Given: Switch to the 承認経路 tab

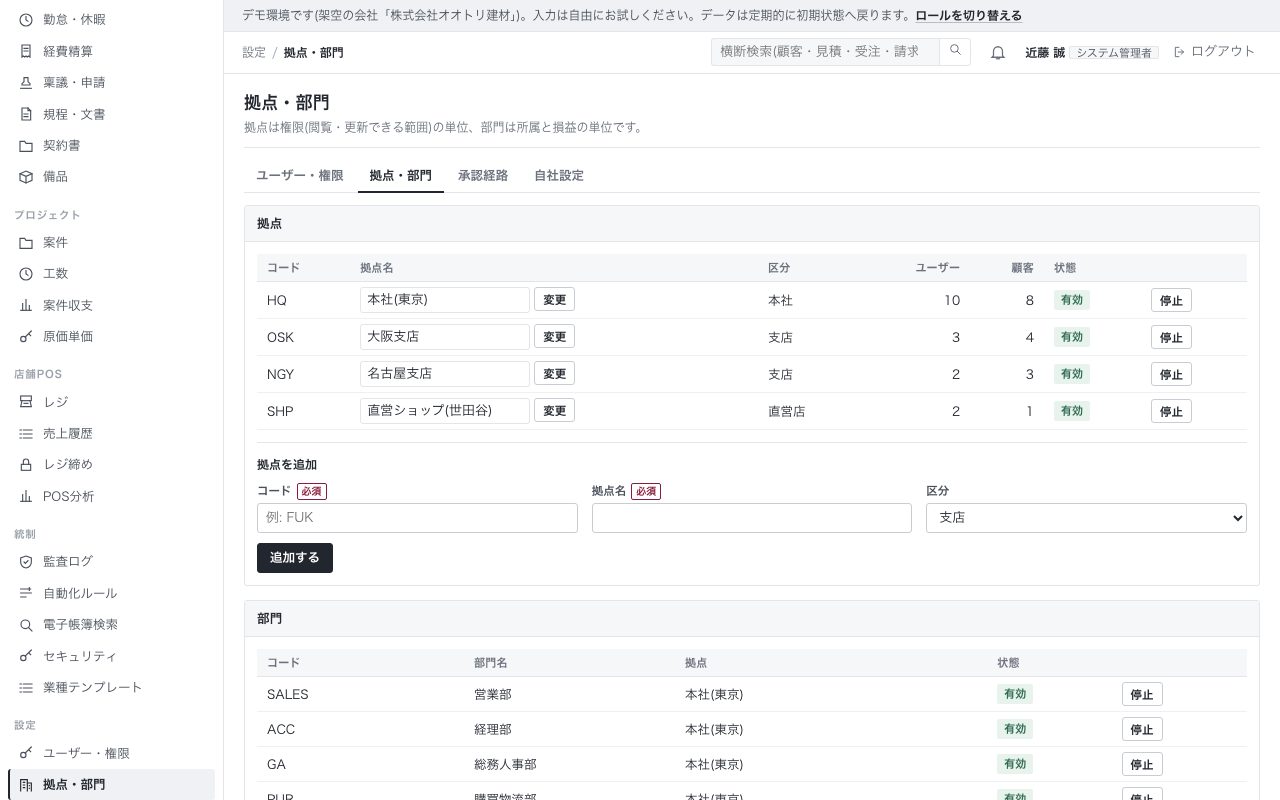Looking at the screenshot, I should tap(483, 175).
